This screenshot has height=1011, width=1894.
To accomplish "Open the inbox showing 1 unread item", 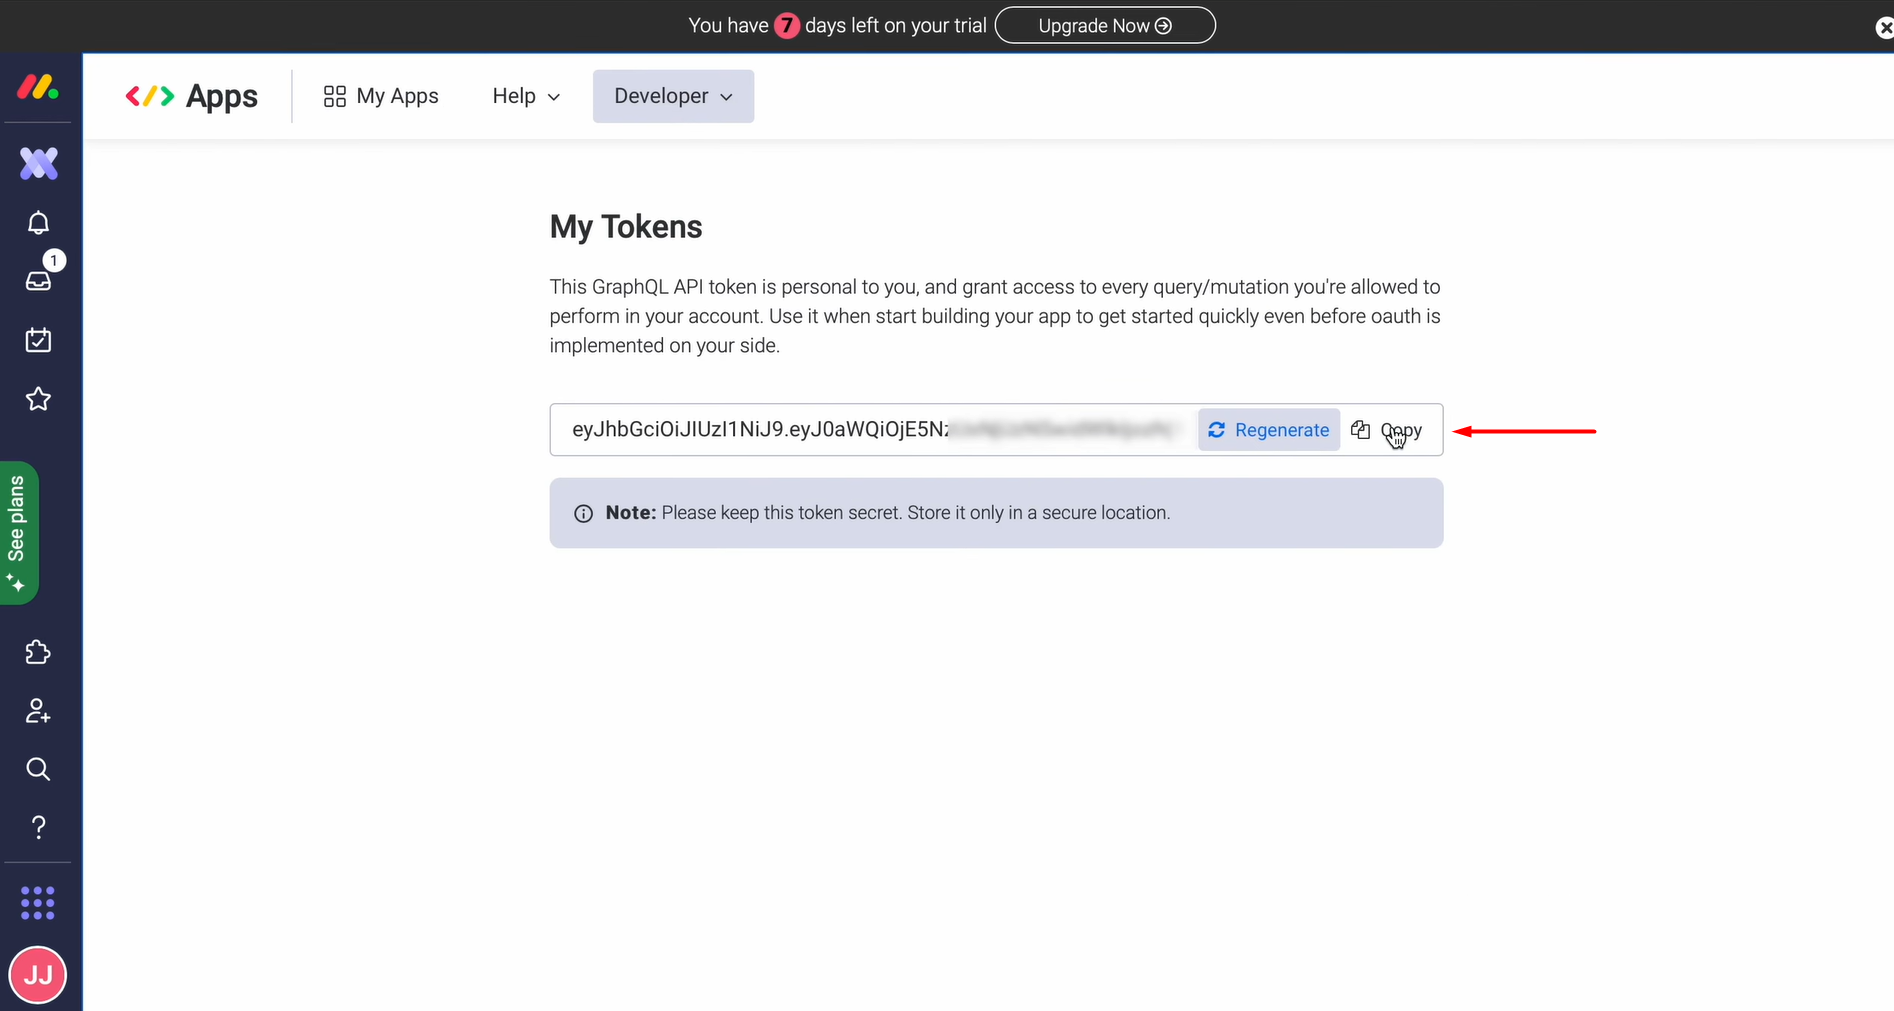I will (x=37, y=281).
